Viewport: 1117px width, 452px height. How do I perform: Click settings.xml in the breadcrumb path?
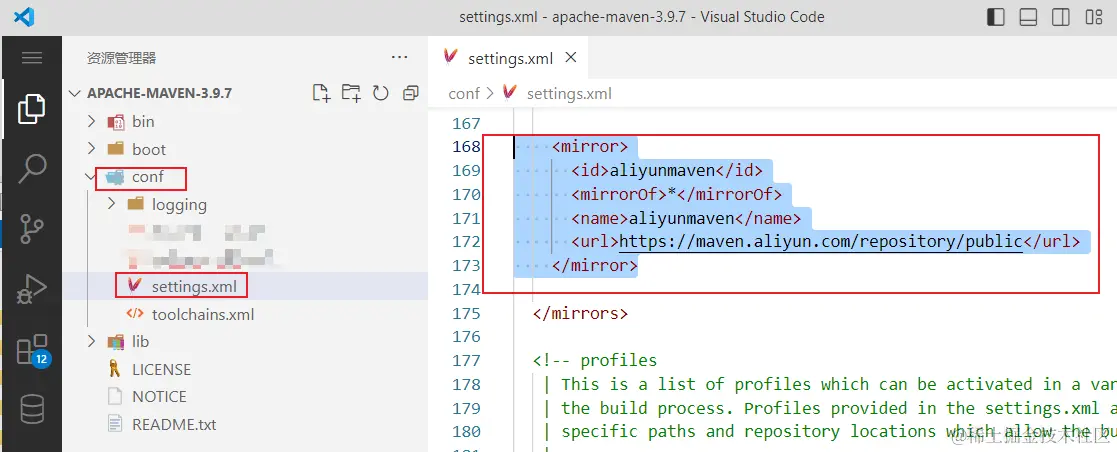(569, 93)
